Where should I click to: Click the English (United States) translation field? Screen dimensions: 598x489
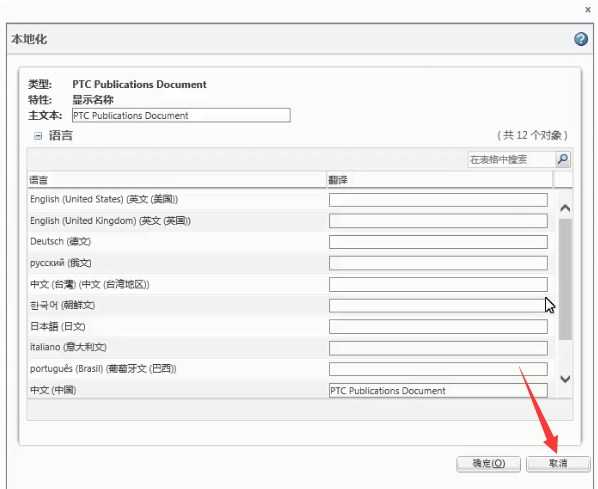tap(438, 199)
